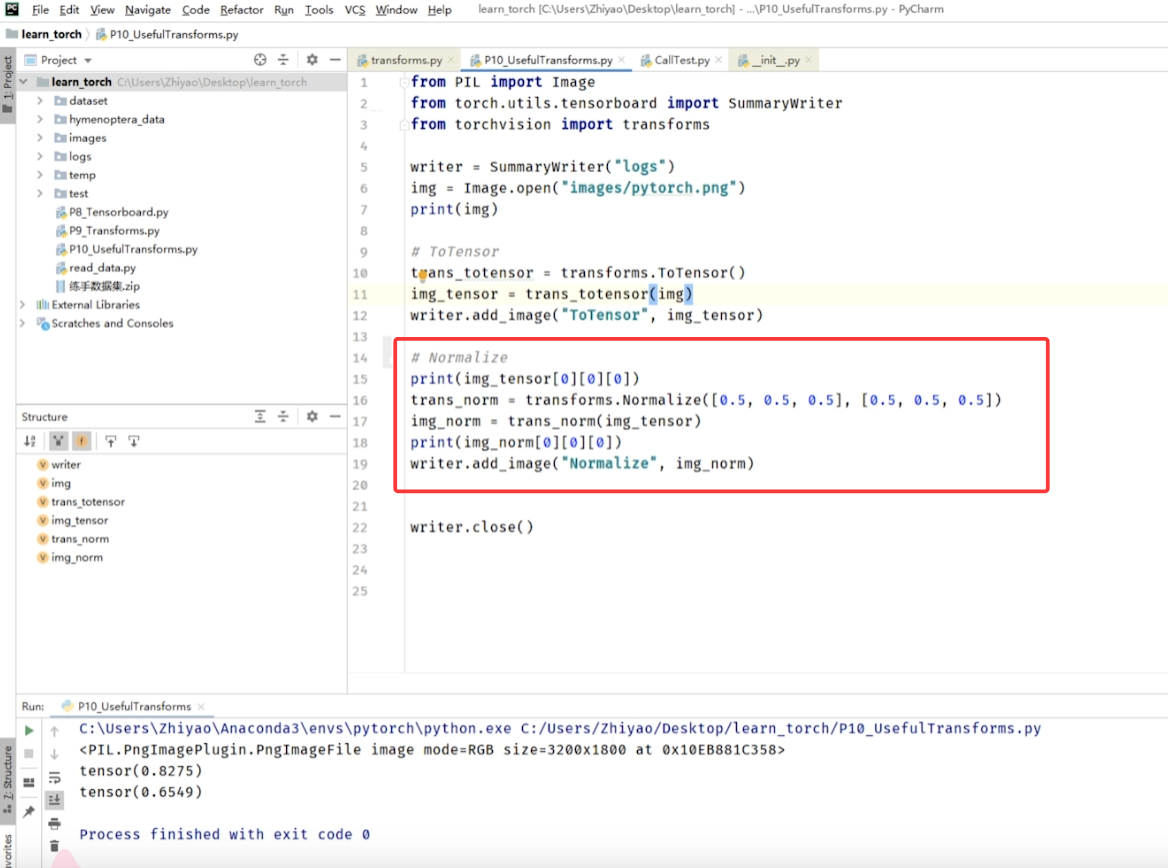
Task: Toggle soft-wrap in Run console
Action: click(54, 778)
